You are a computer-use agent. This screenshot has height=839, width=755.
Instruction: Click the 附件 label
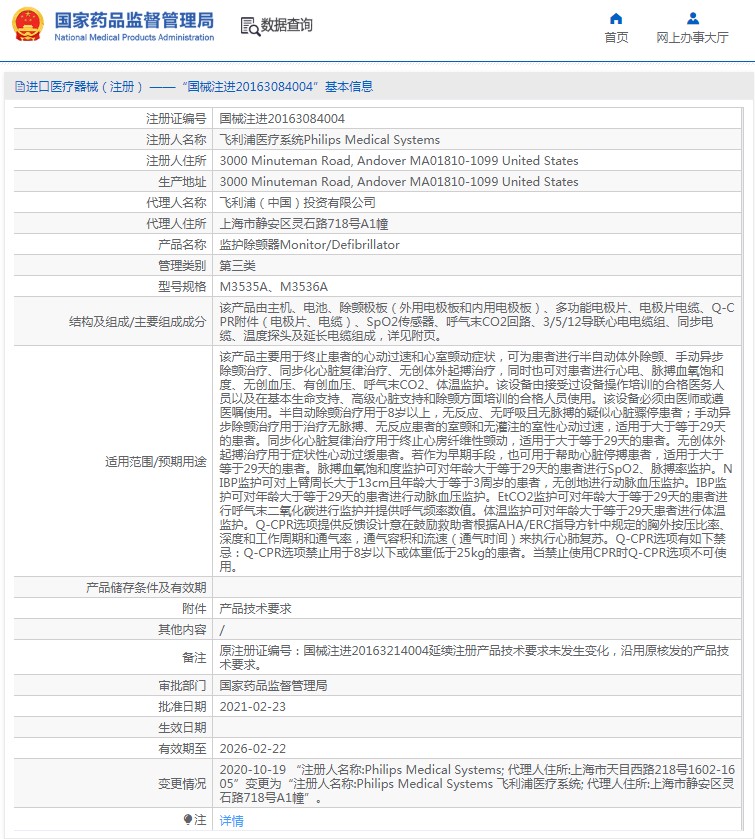pyautogui.click(x=194, y=608)
